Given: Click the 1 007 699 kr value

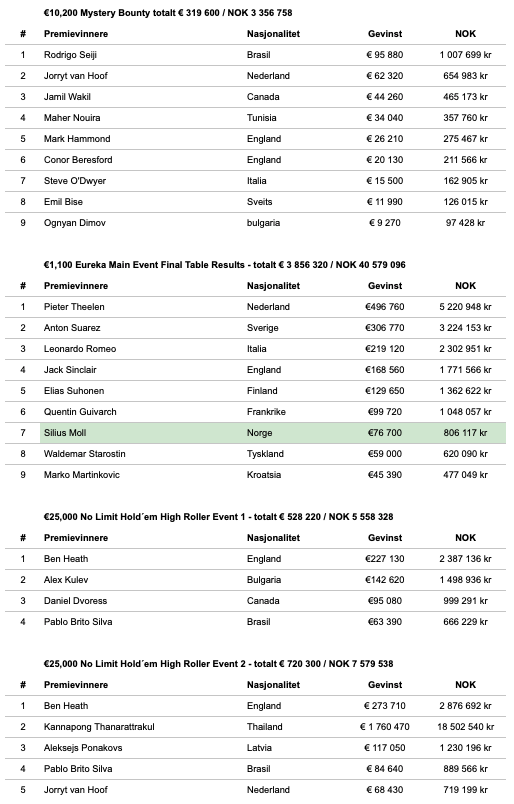Looking at the screenshot, I should point(465,55).
